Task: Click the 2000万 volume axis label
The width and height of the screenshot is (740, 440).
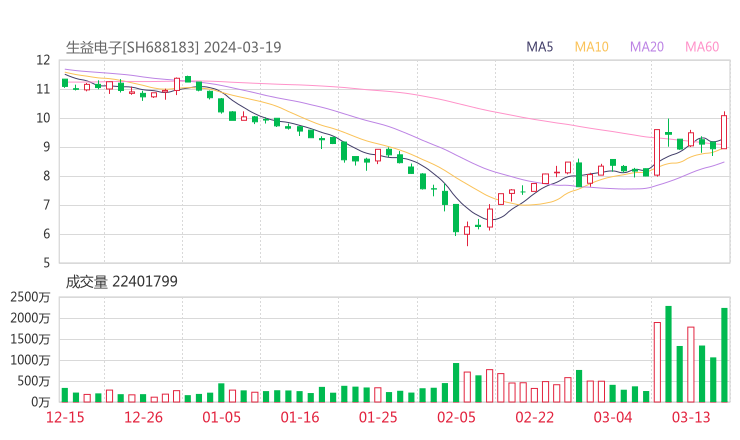Action: coord(30,318)
